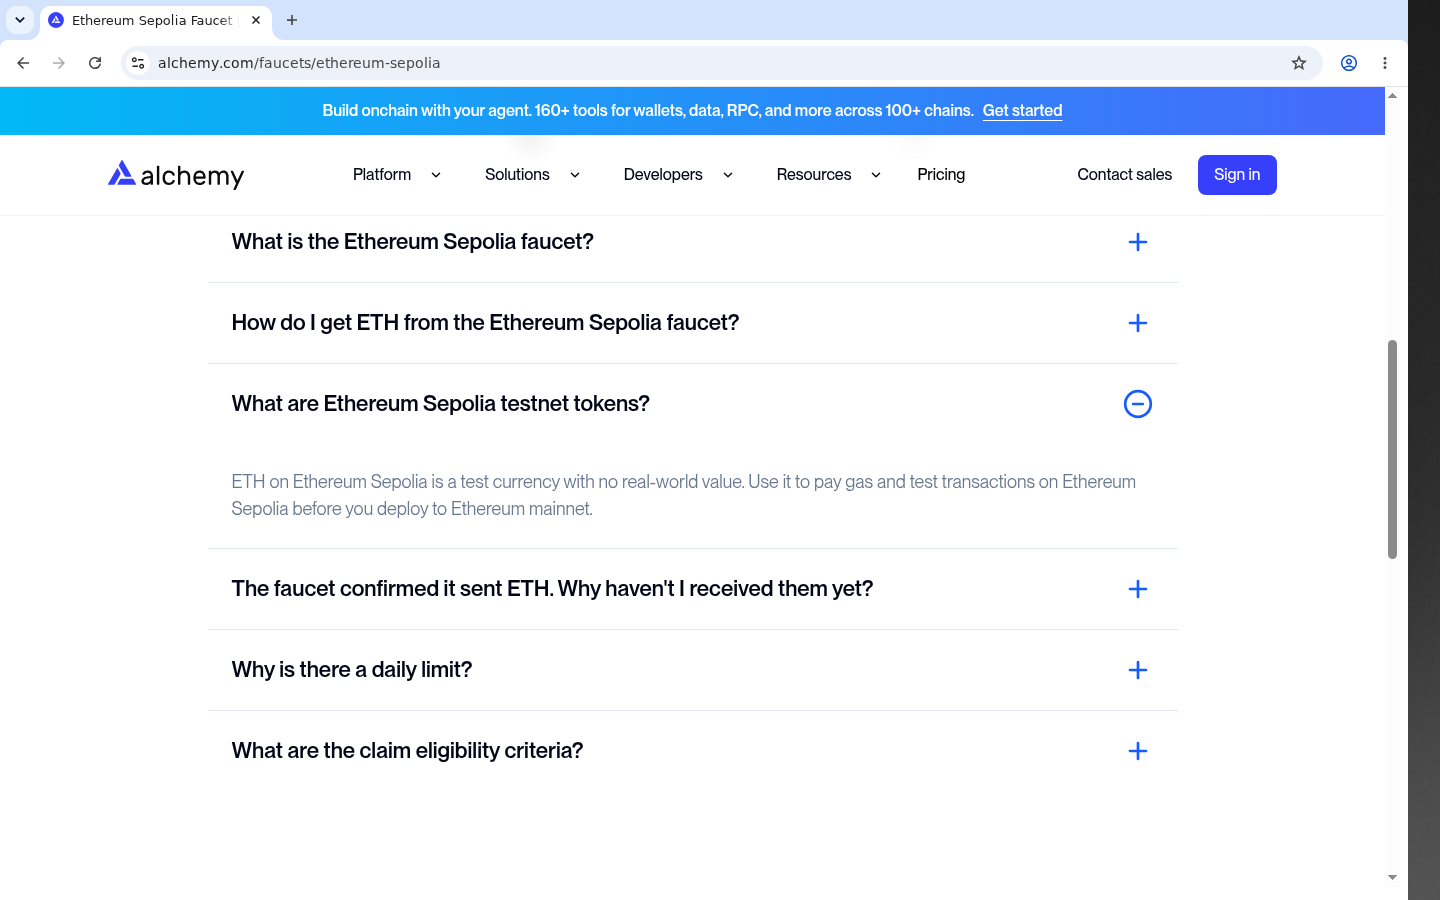Click the page vertical scrollbar thumb
Image resolution: width=1440 pixels, height=900 pixels.
[x=1392, y=449]
